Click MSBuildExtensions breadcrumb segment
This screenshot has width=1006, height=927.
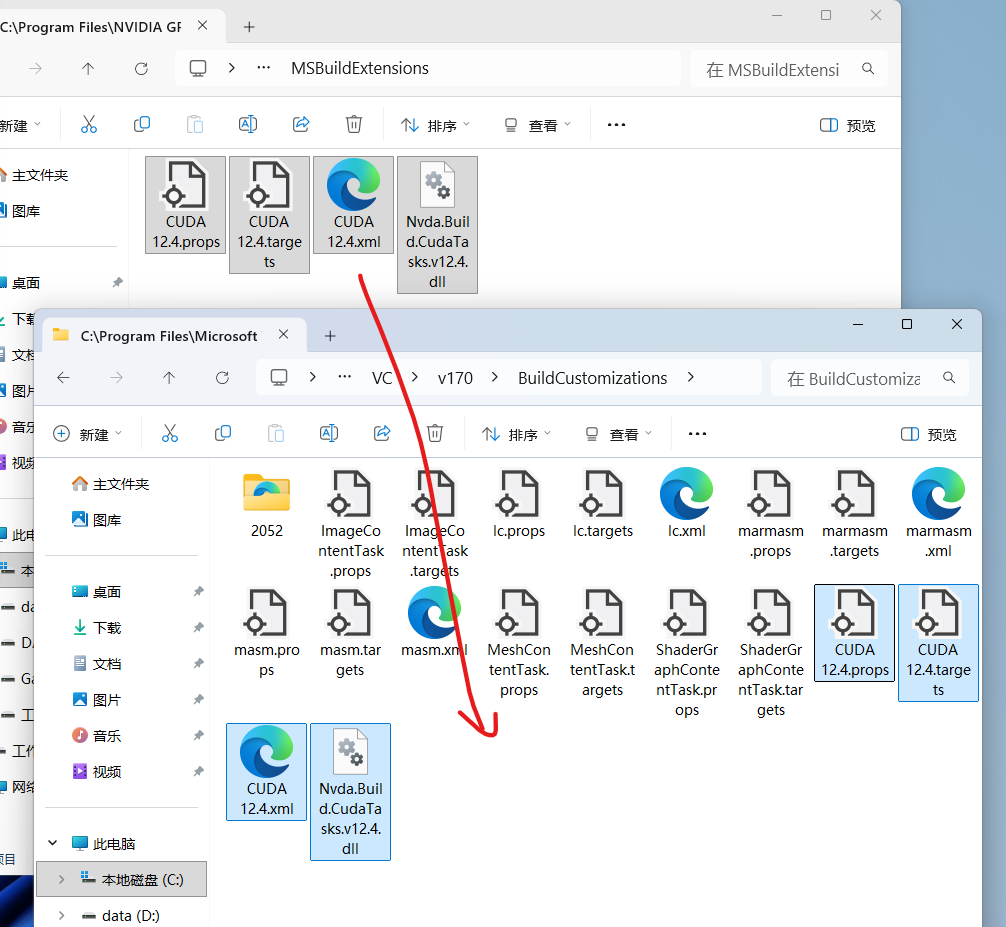coord(360,68)
